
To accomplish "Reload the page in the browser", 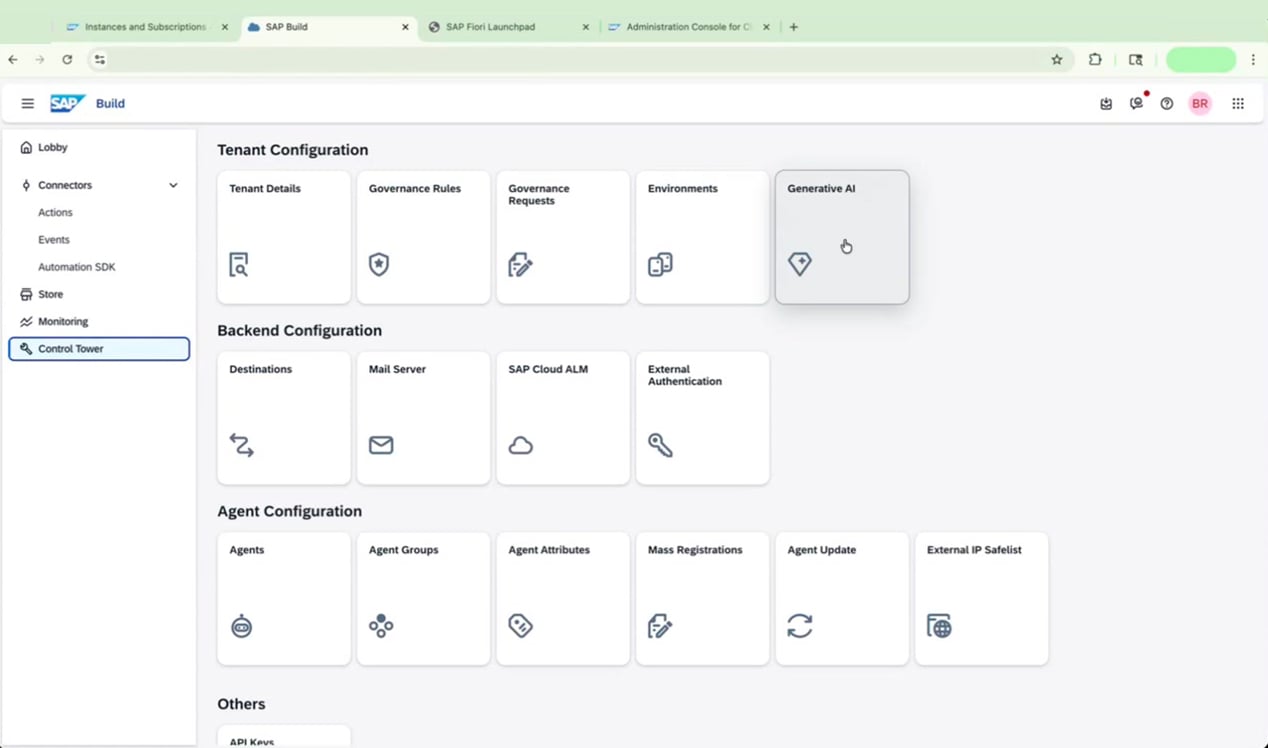I will (x=67, y=60).
